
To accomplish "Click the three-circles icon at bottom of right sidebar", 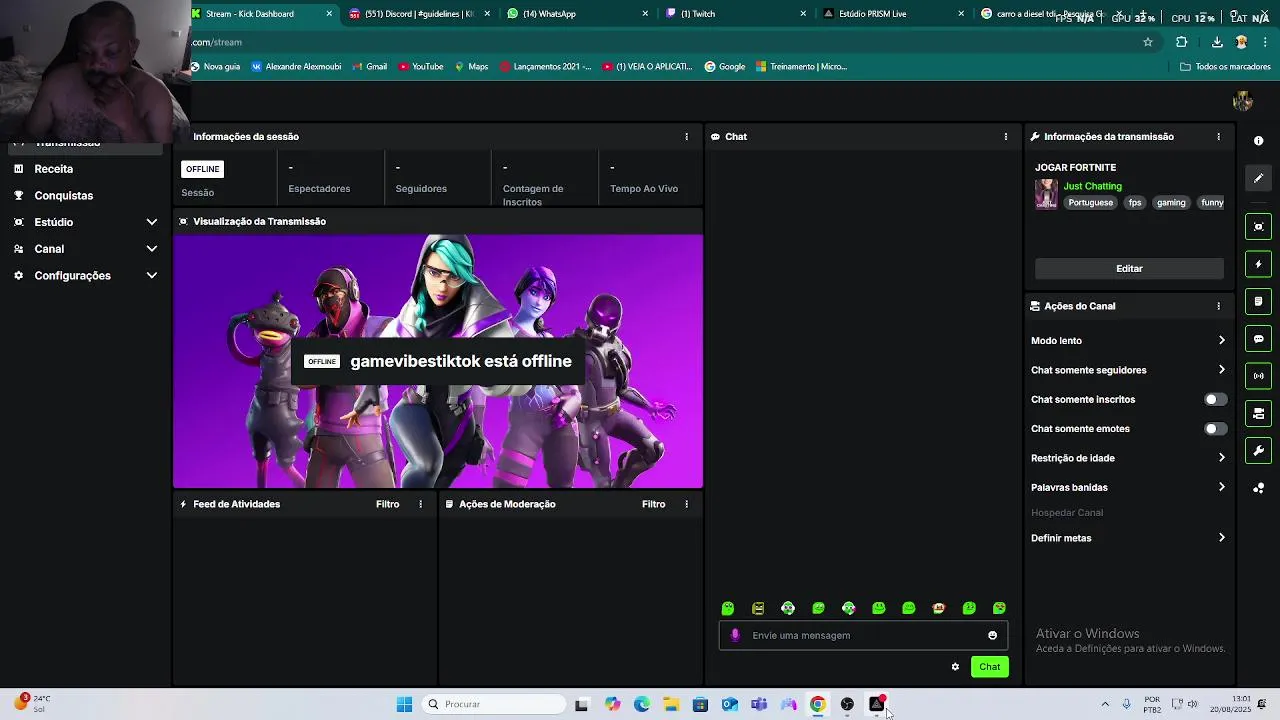I will pos(1258,488).
